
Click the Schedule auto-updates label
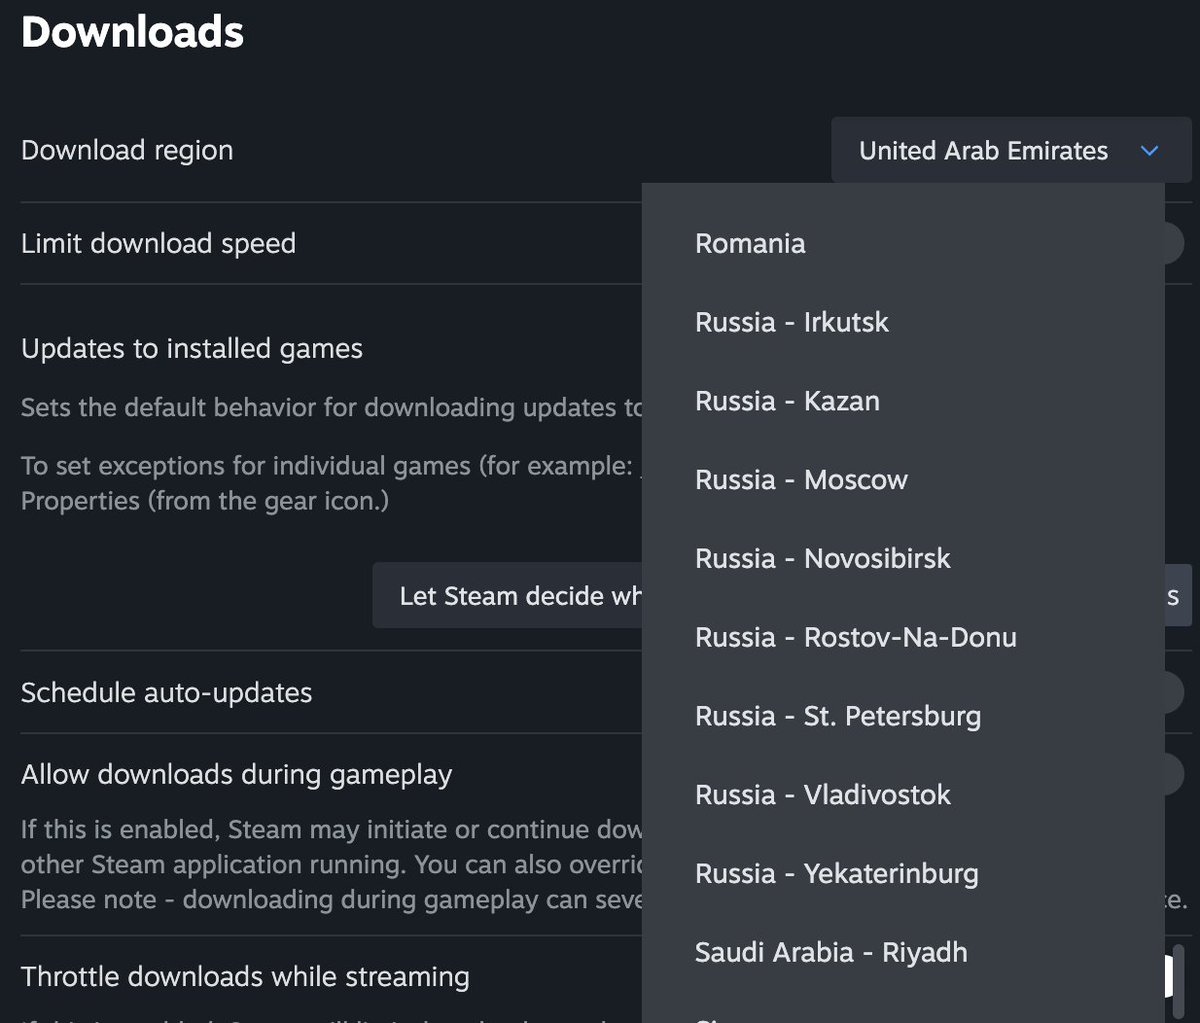(166, 692)
